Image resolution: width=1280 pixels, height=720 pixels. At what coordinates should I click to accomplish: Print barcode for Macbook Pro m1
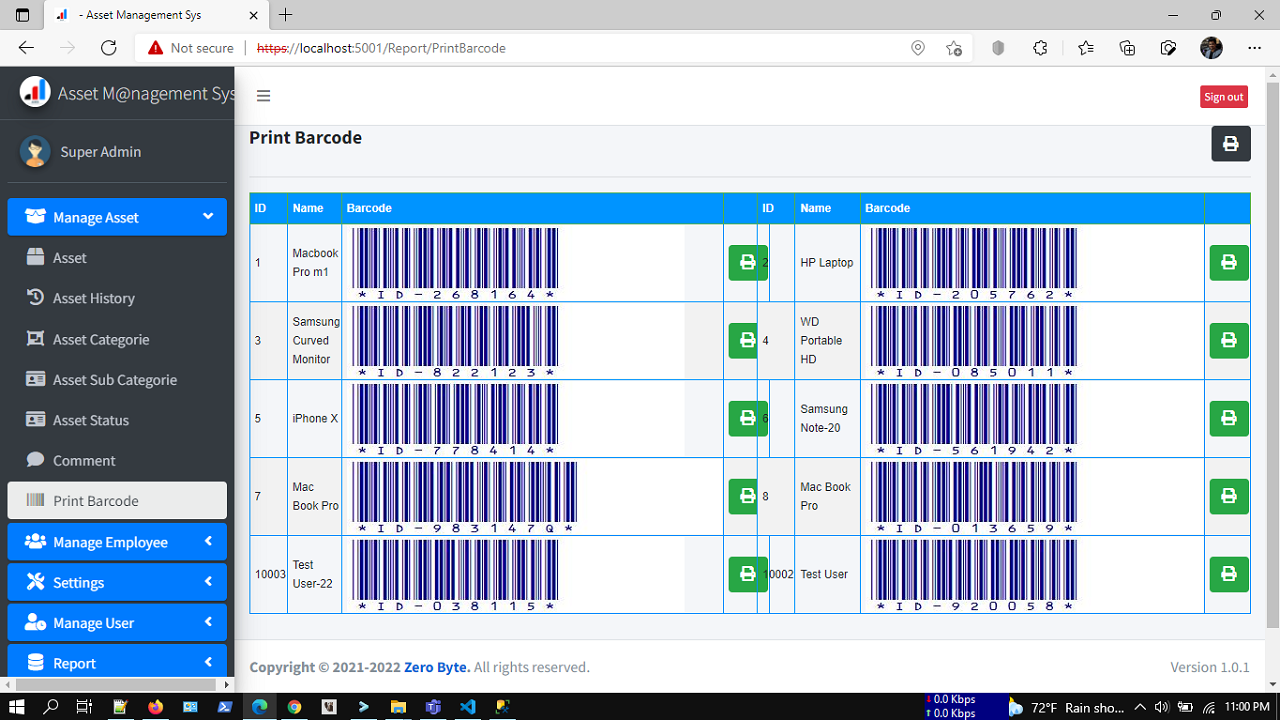pyautogui.click(x=747, y=262)
